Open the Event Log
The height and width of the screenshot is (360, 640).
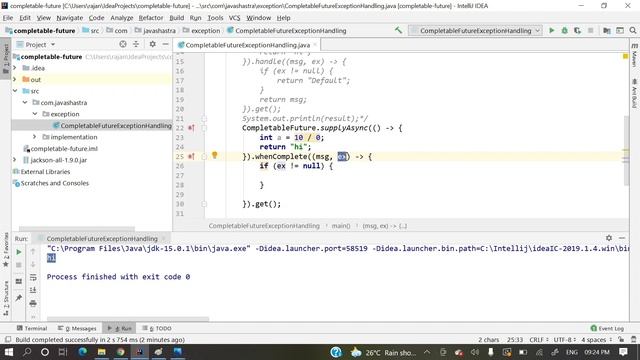pos(607,328)
